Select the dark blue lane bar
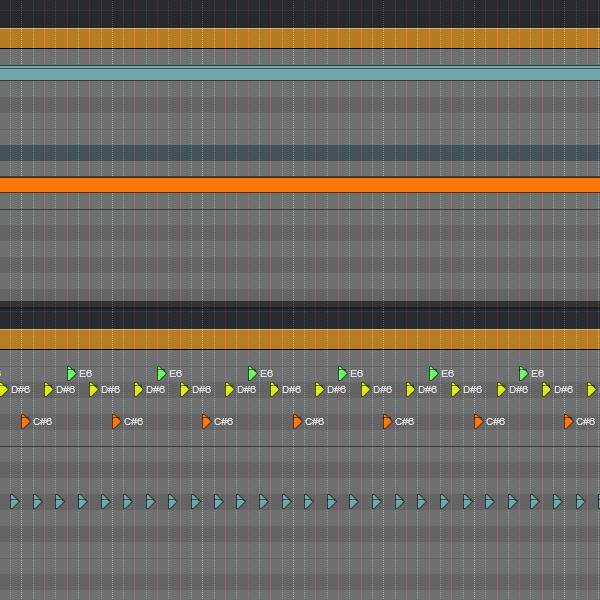 click(x=300, y=153)
